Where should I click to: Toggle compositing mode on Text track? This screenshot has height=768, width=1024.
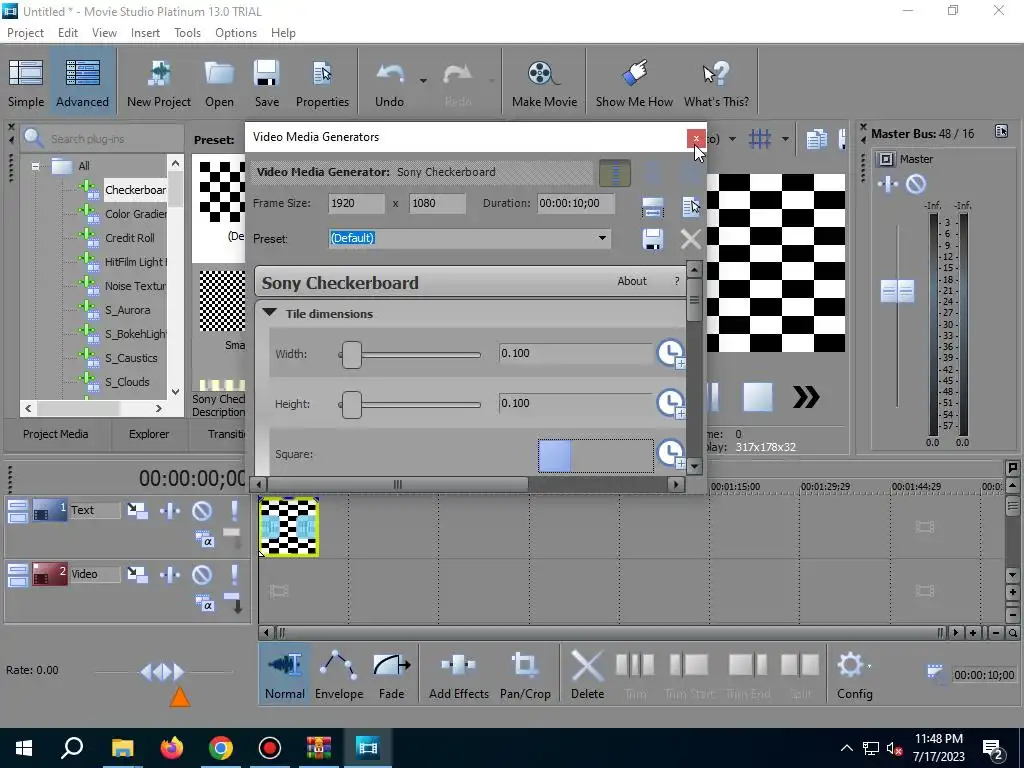point(204,540)
